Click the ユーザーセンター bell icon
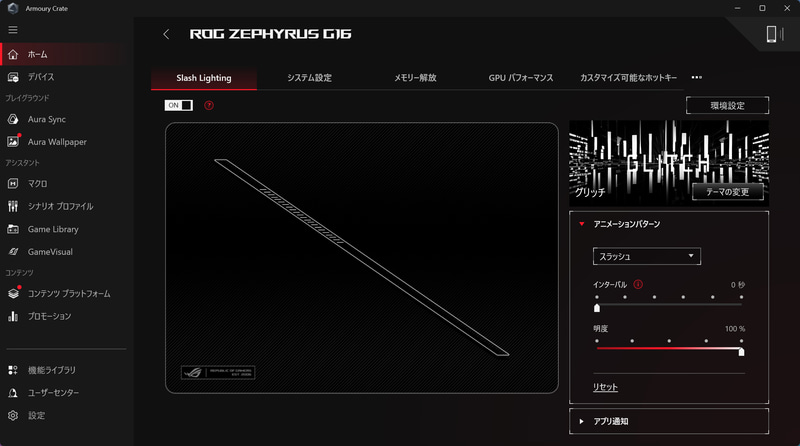Viewport: 800px width, 446px height. [x=13, y=393]
